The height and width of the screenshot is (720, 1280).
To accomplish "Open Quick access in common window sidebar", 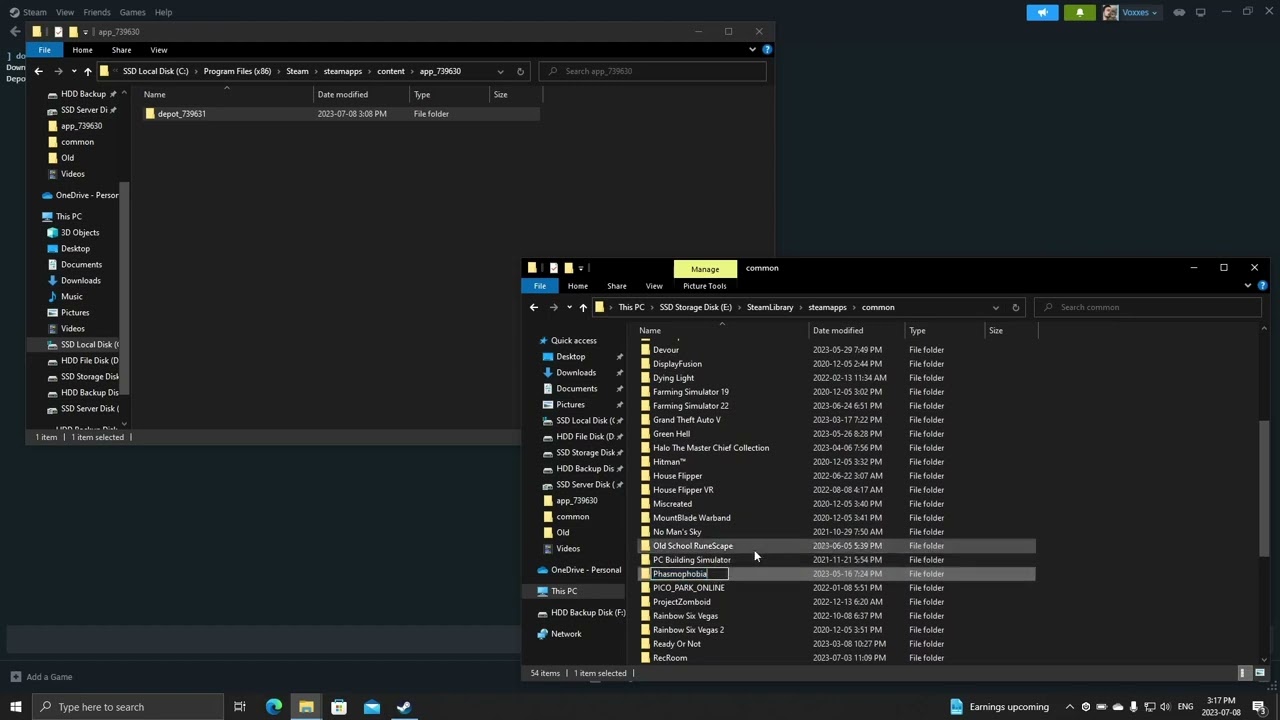I will pos(573,341).
